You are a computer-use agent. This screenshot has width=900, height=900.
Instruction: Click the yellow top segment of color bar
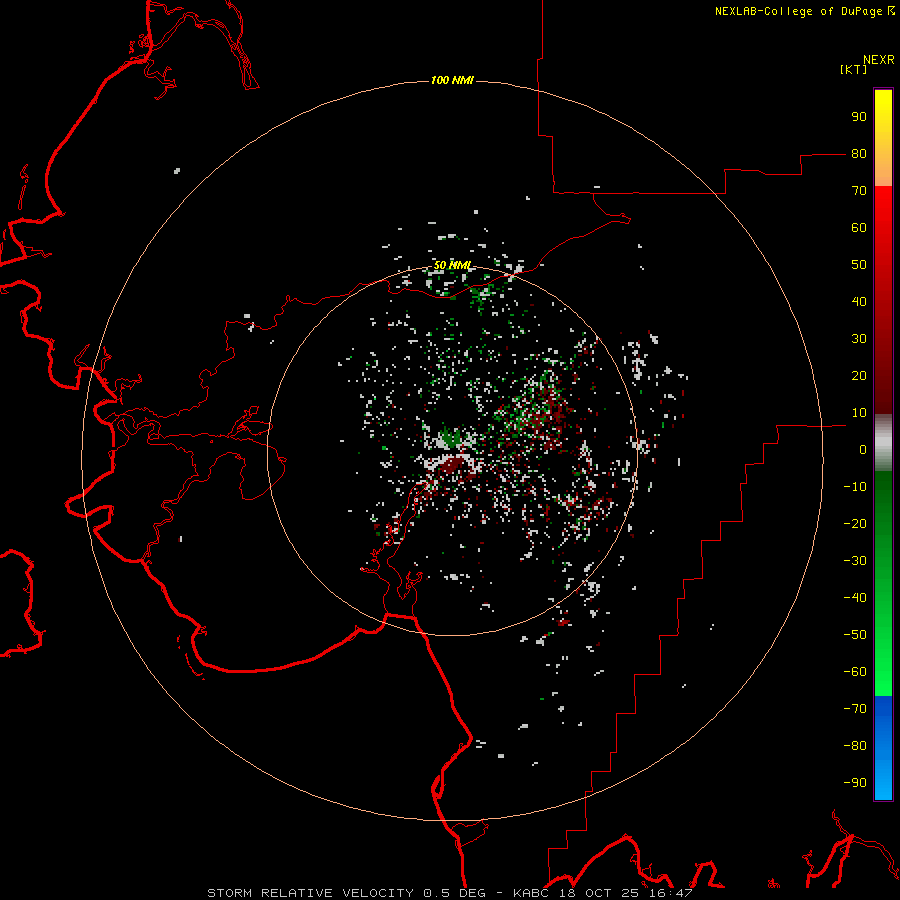click(x=883, y=138)
